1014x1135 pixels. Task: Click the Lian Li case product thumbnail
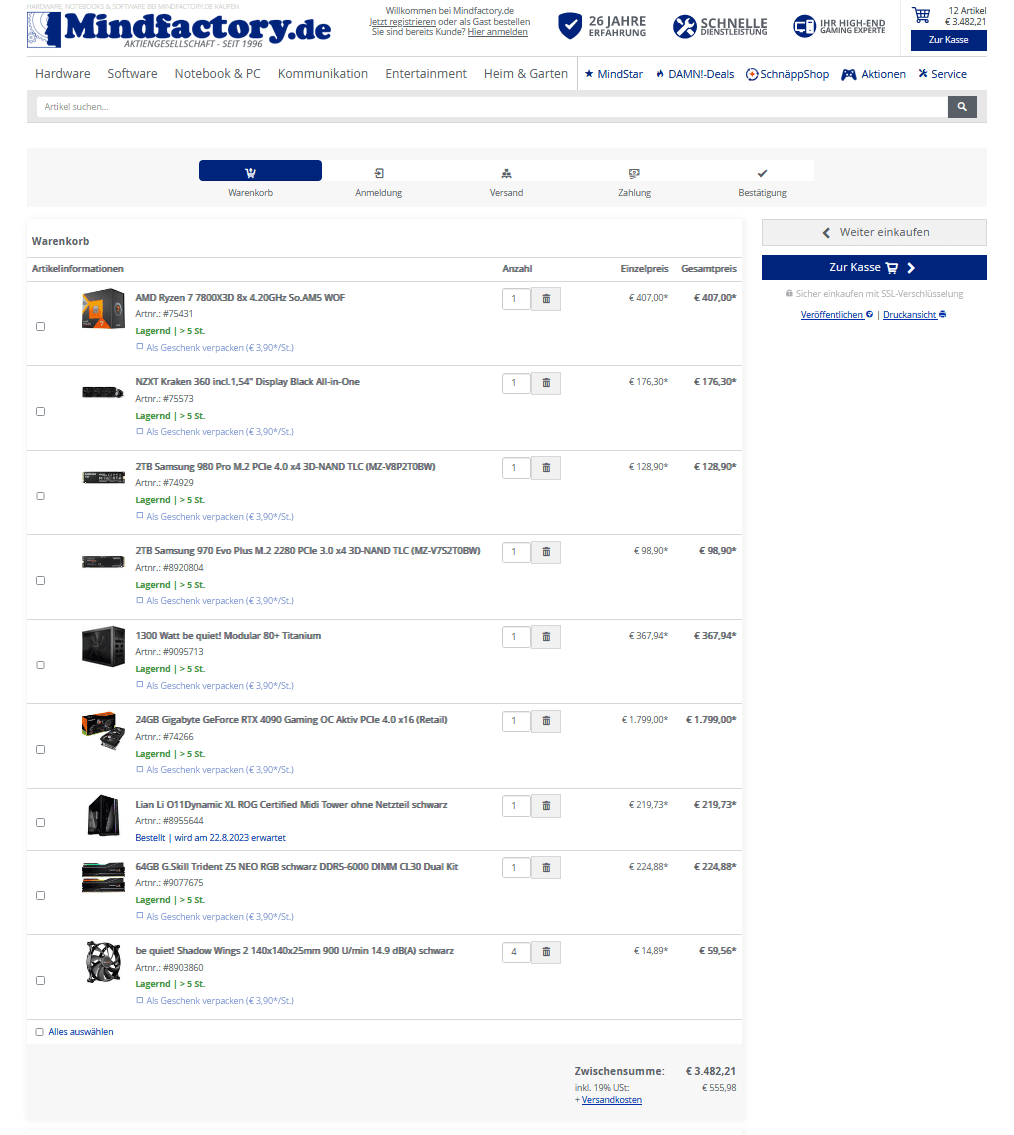pos(103,815)
